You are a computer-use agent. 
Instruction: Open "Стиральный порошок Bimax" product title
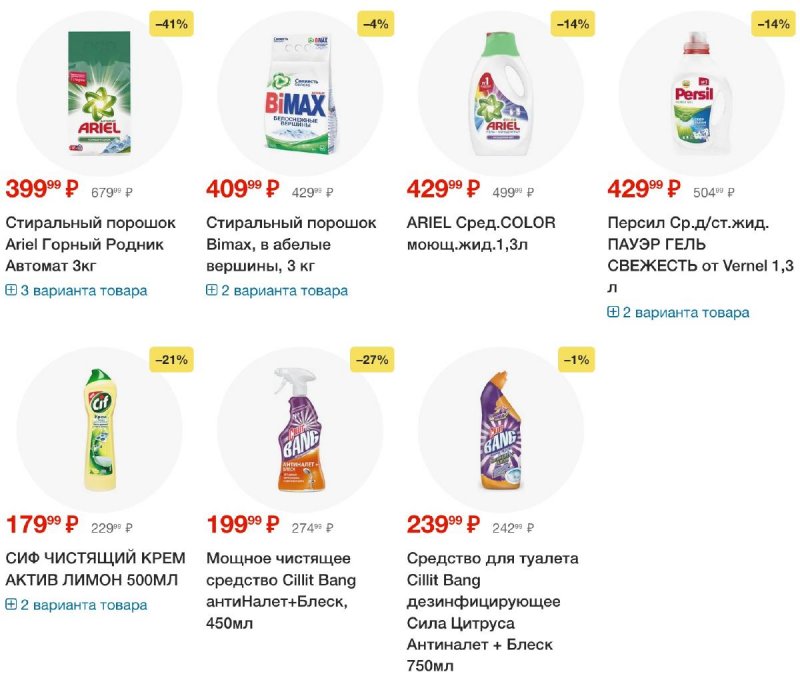click(x=291, y=244)
